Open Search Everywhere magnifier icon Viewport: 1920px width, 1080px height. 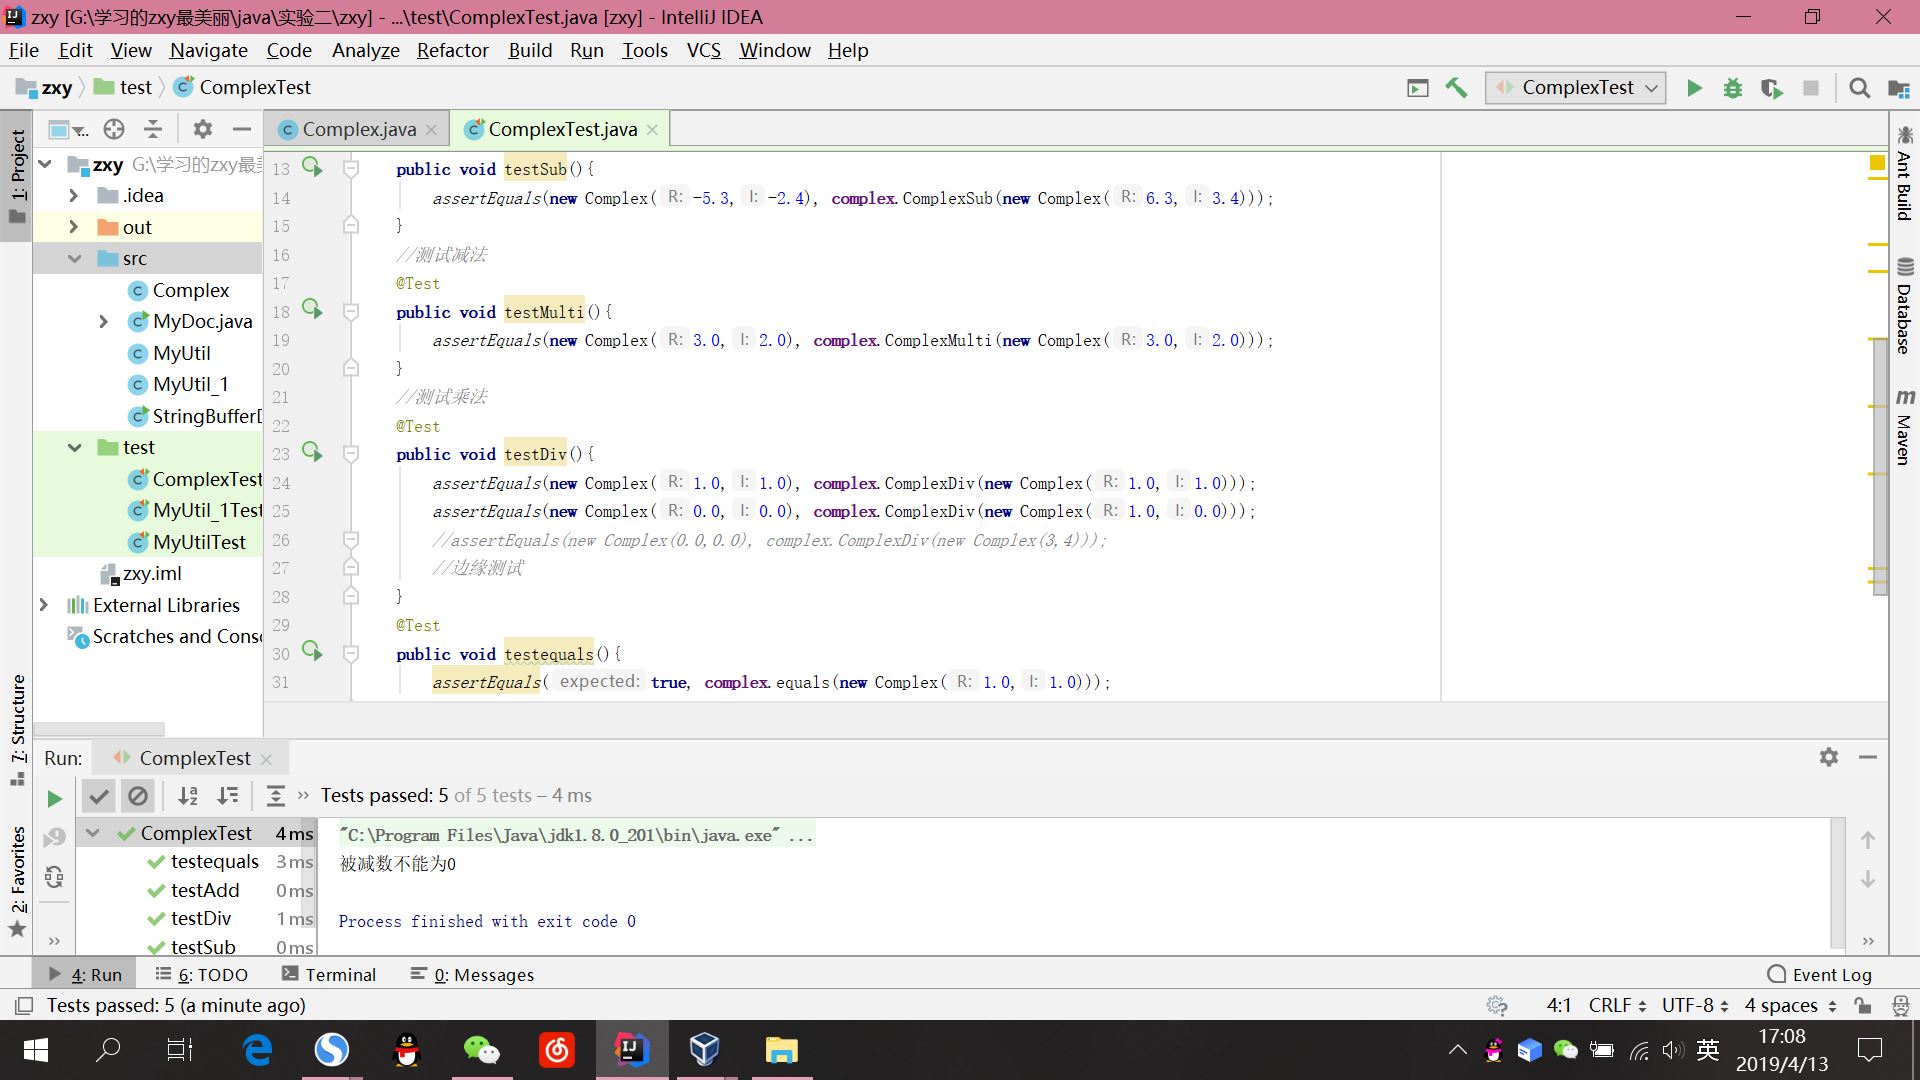click(1860, 88)
